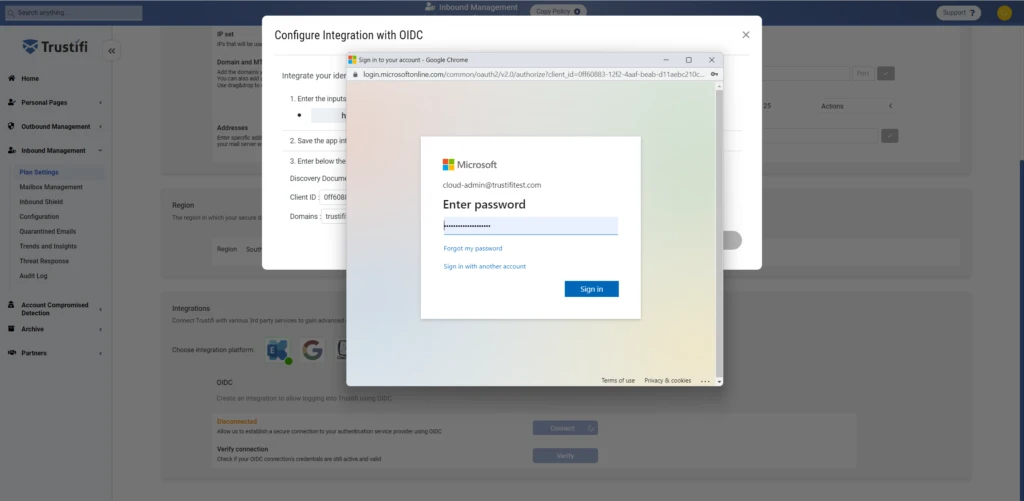
Task: Open Trends and Insights in sidebar
Action: click(x=48, y=246)
